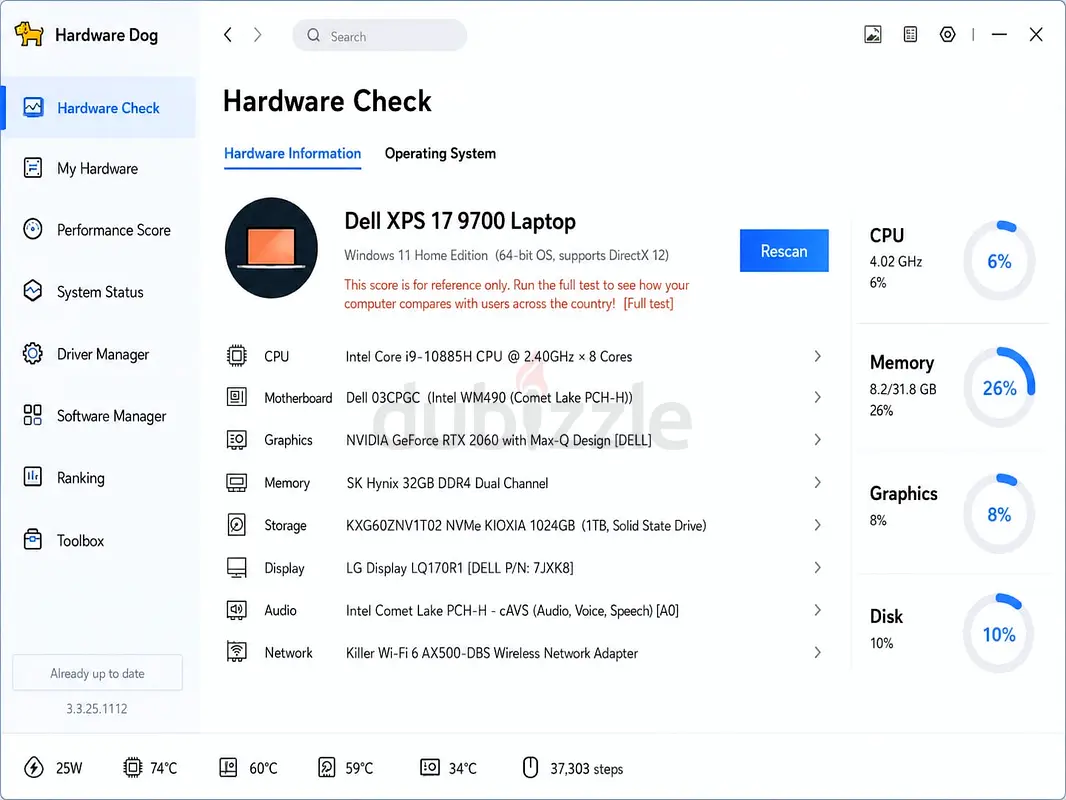This screenshot has height=800, width=1066.
Task: Go forward with the right arrow
Action: pos(258,35)
